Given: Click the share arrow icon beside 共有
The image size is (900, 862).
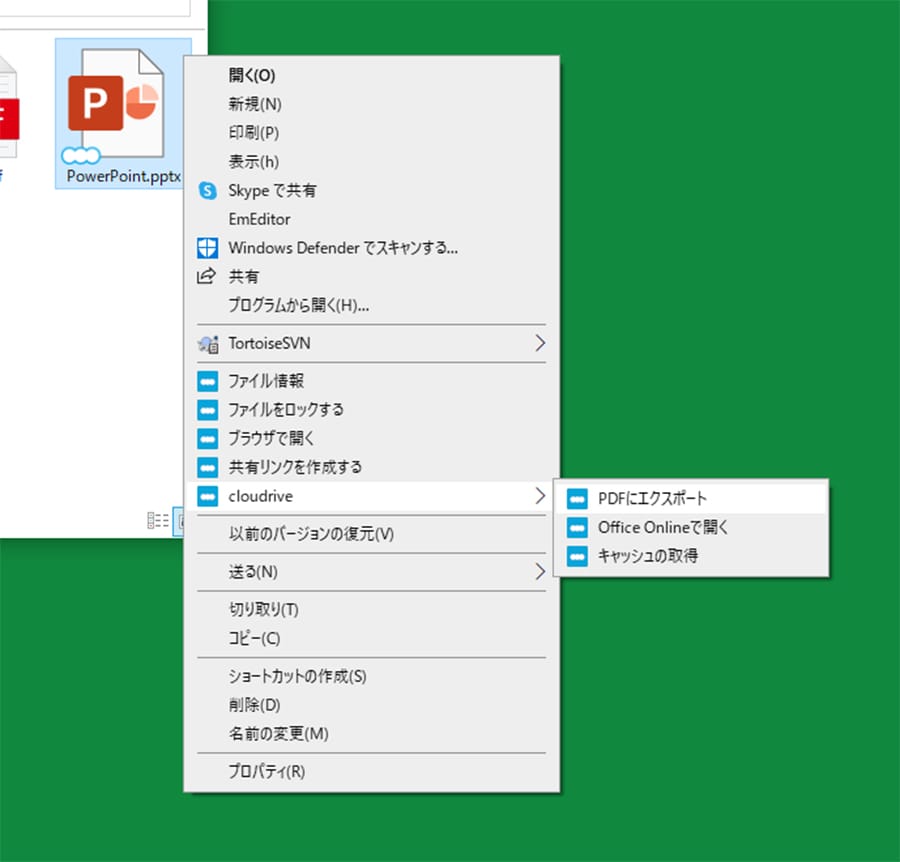Looking at the screenshot, I should [207, 277].
